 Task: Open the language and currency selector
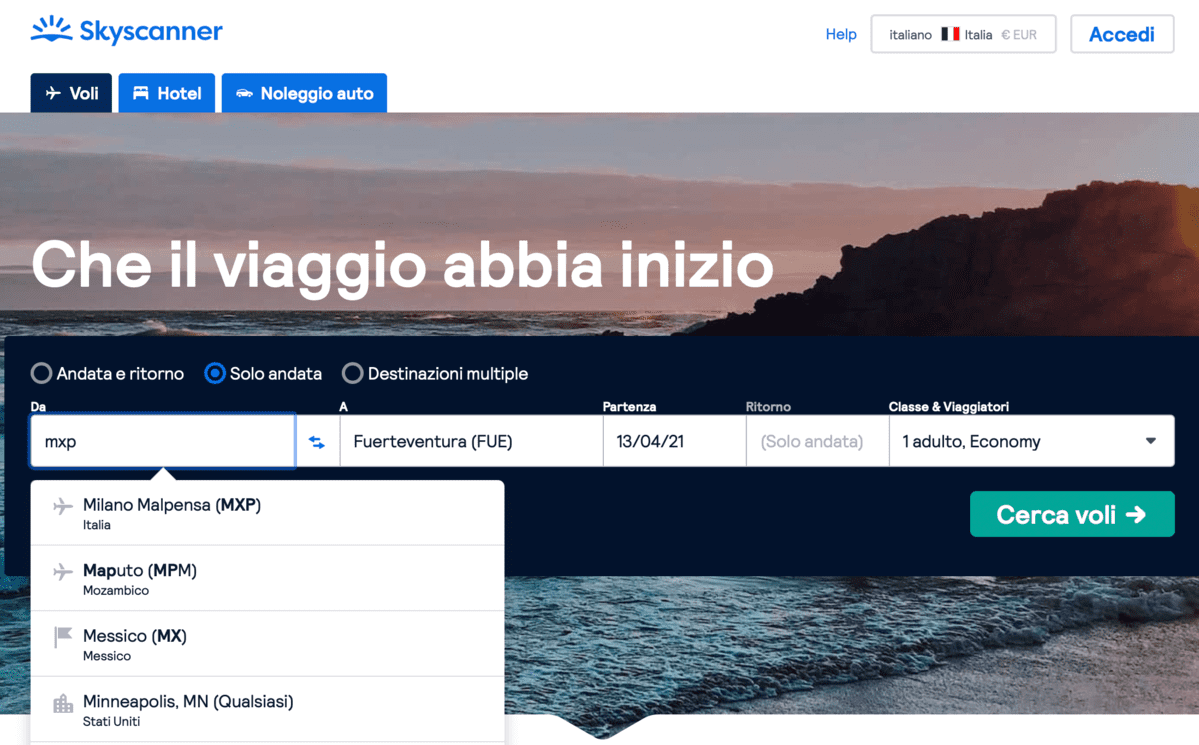[963, 34]
